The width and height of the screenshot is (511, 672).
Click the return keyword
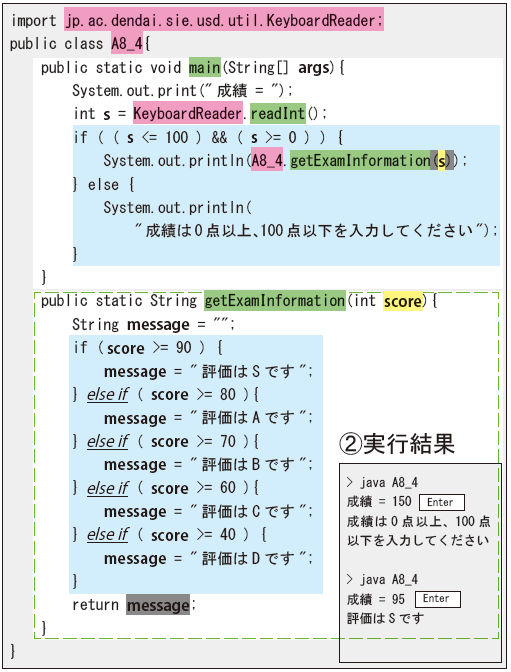tap(95, 605)
